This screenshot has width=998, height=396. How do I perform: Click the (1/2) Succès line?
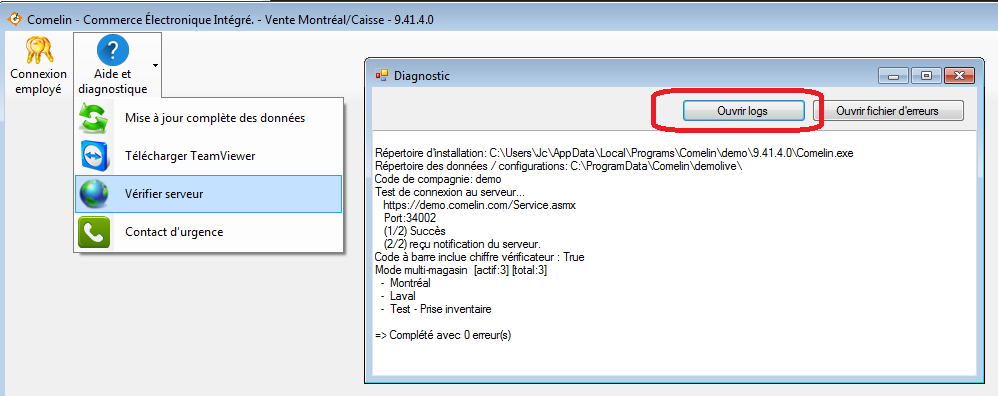pyautogui.click(x=414, y=231)
